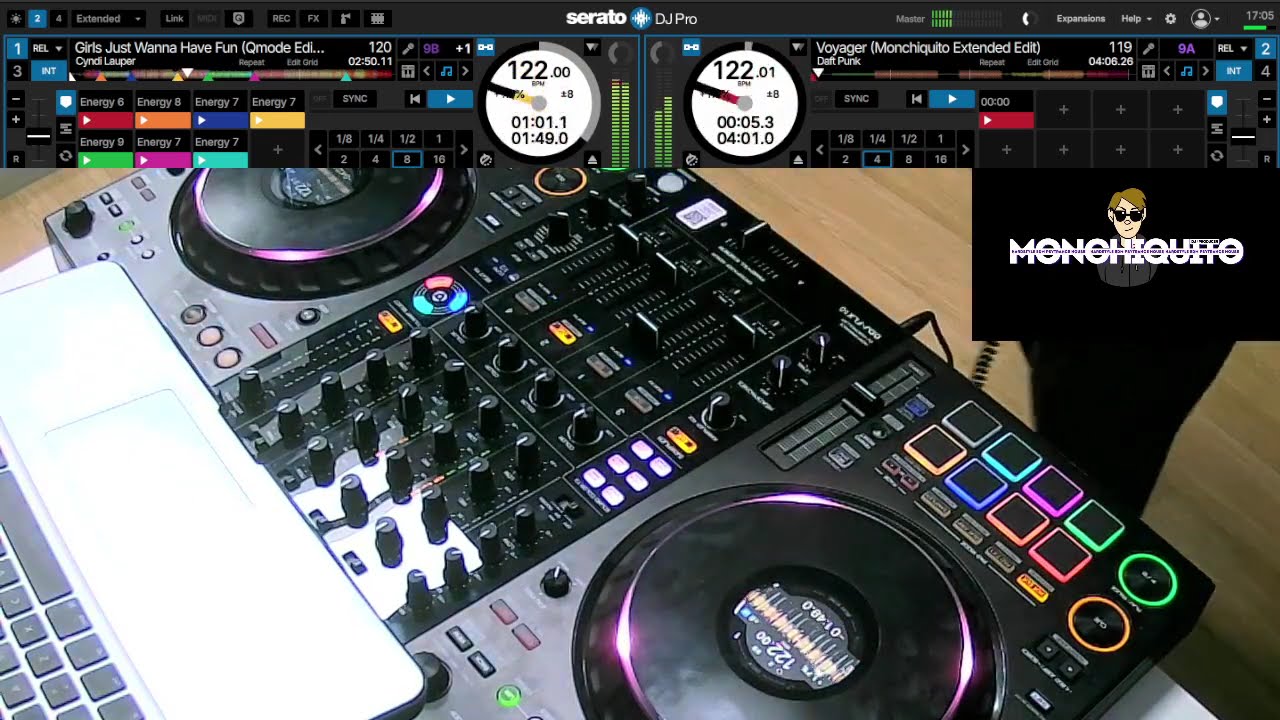
Task: Select deck 1 on the left
Action: pyautogui.click(x=16, y=48)
